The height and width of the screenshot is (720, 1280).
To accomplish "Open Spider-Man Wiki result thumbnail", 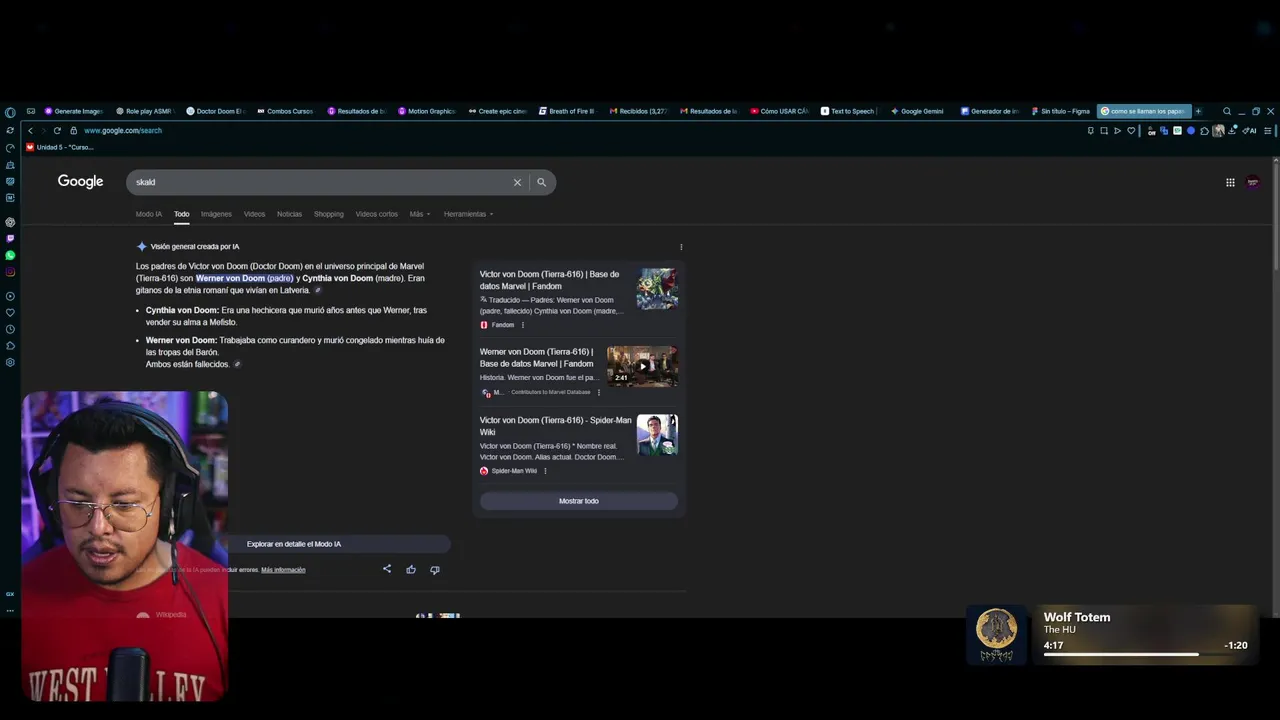I will [657, 435].
